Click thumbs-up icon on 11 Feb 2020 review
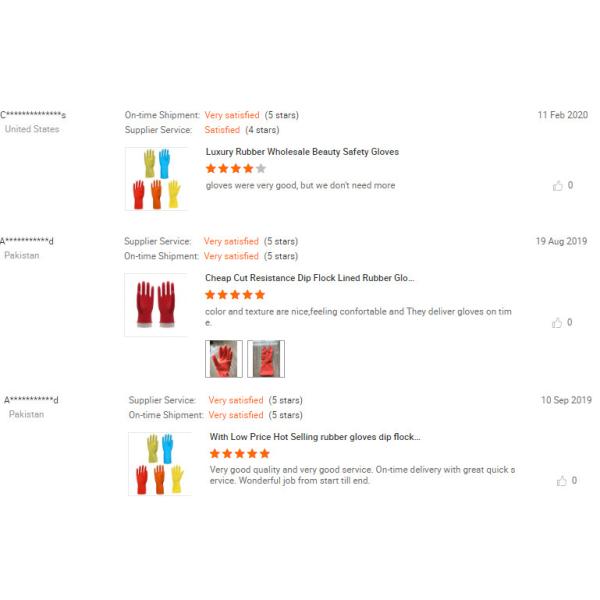Image resolution: width=600 pixels, height=600 pixels. pyautogui.click(x=558, y=185)
